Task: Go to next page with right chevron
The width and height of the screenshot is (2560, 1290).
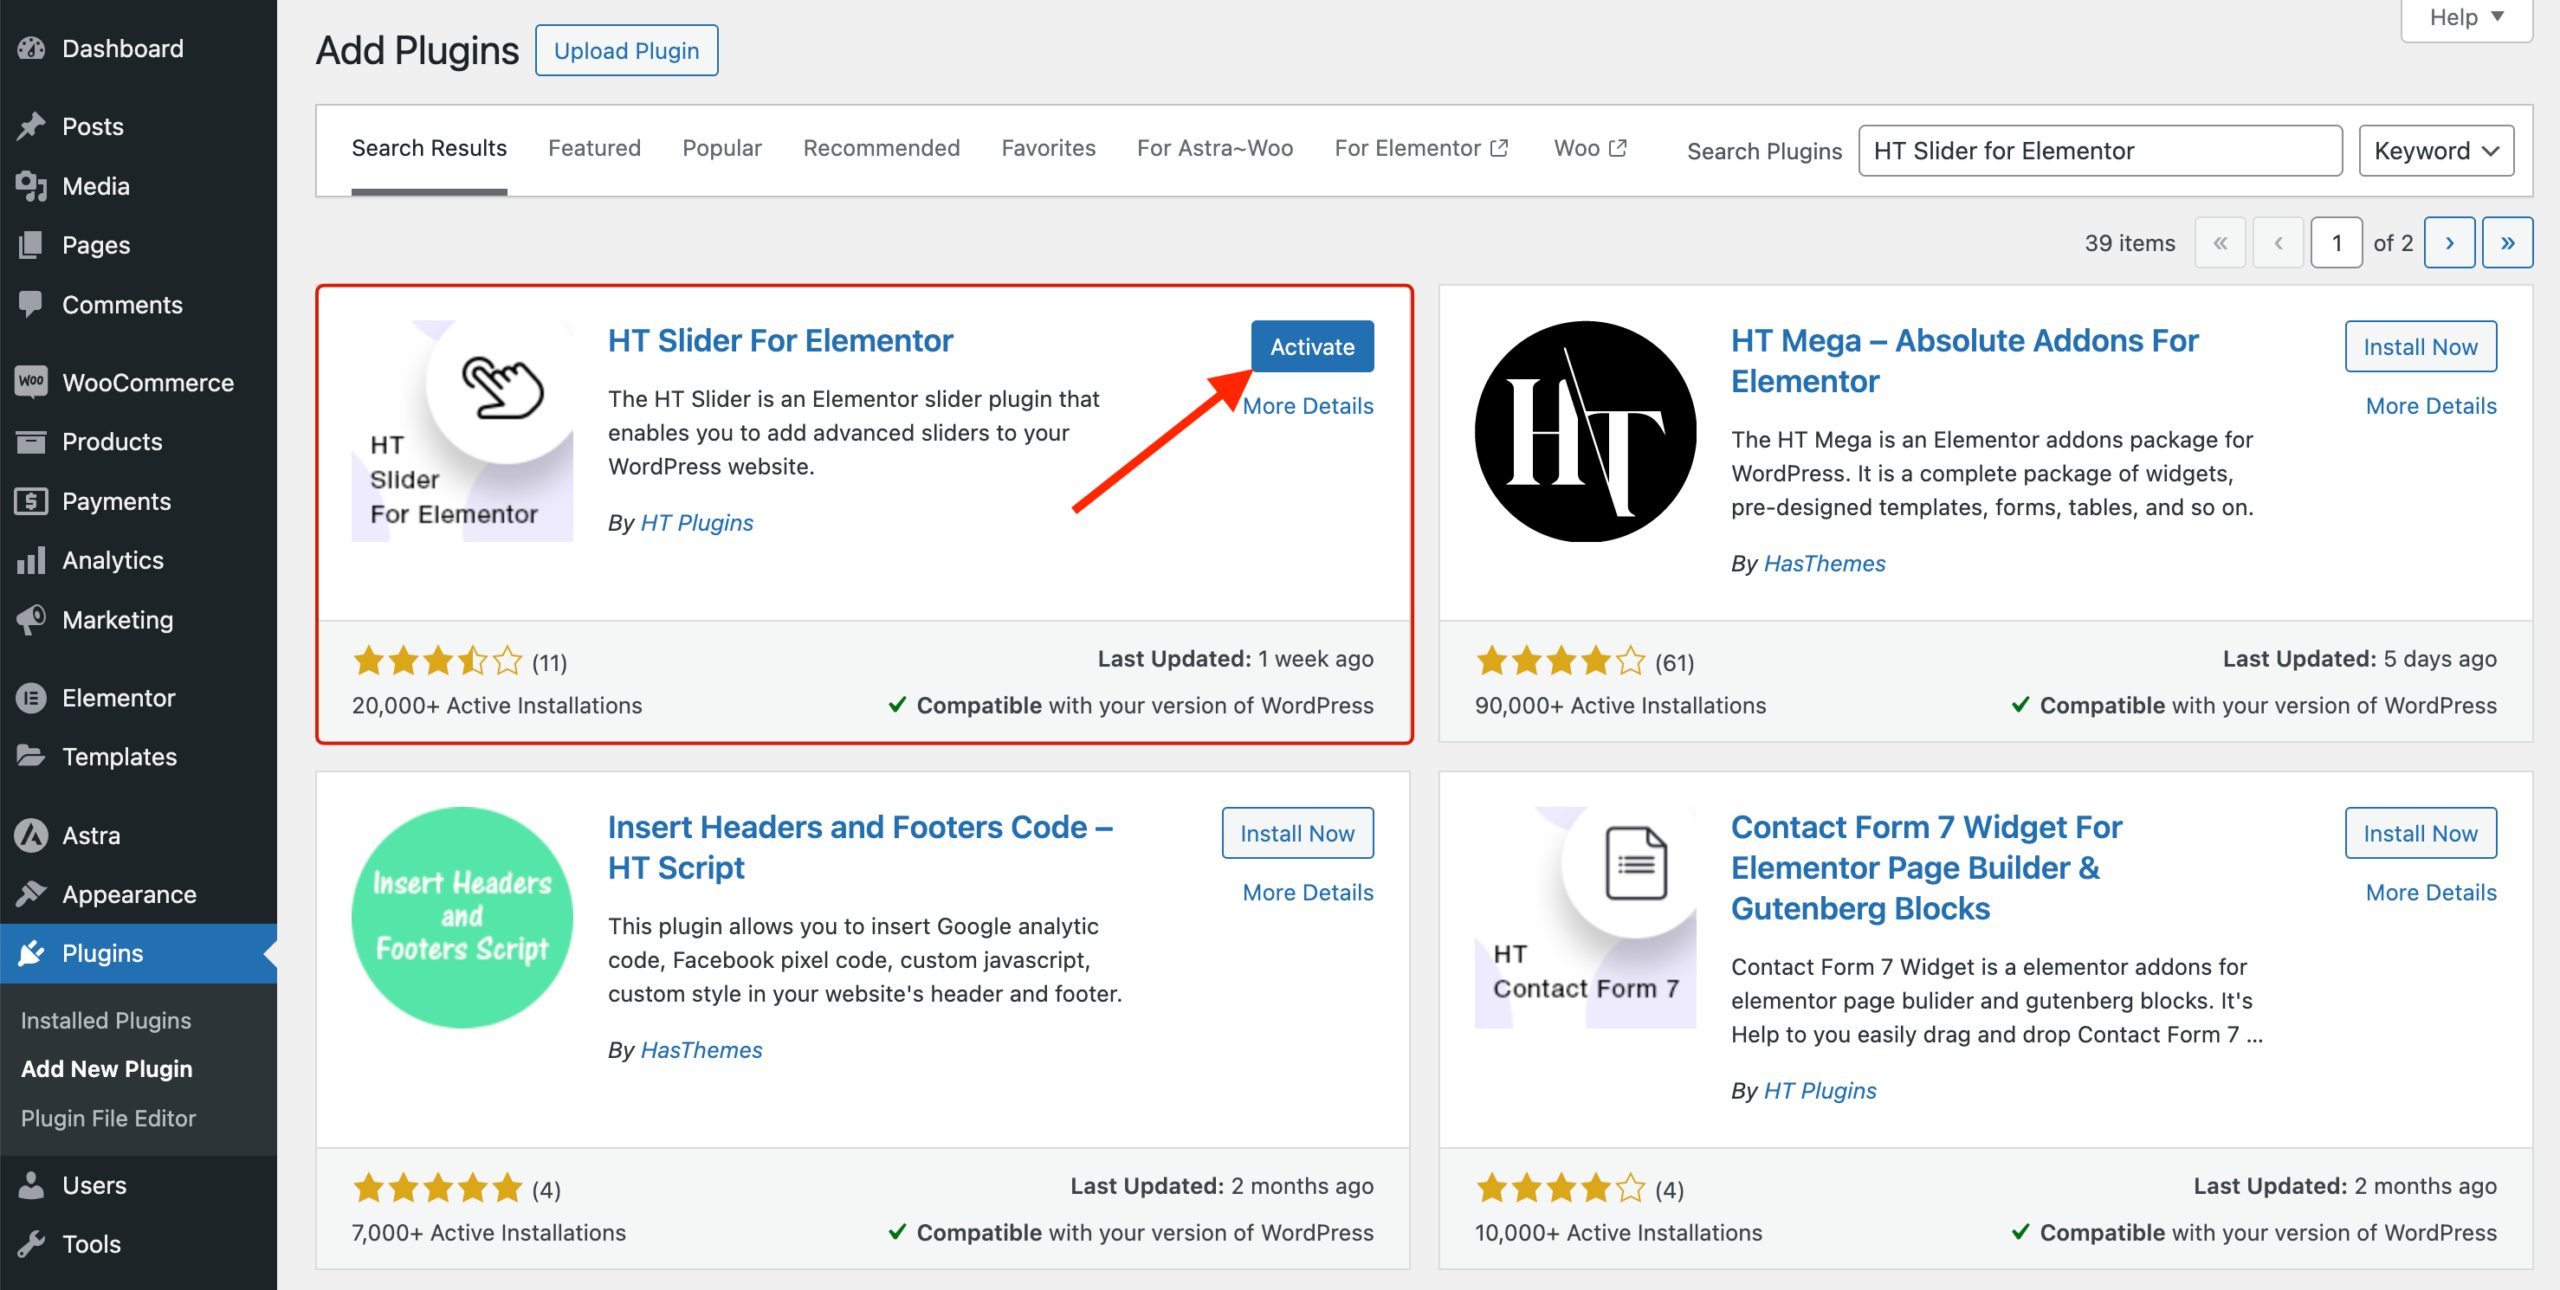Action: (2449, 242)
